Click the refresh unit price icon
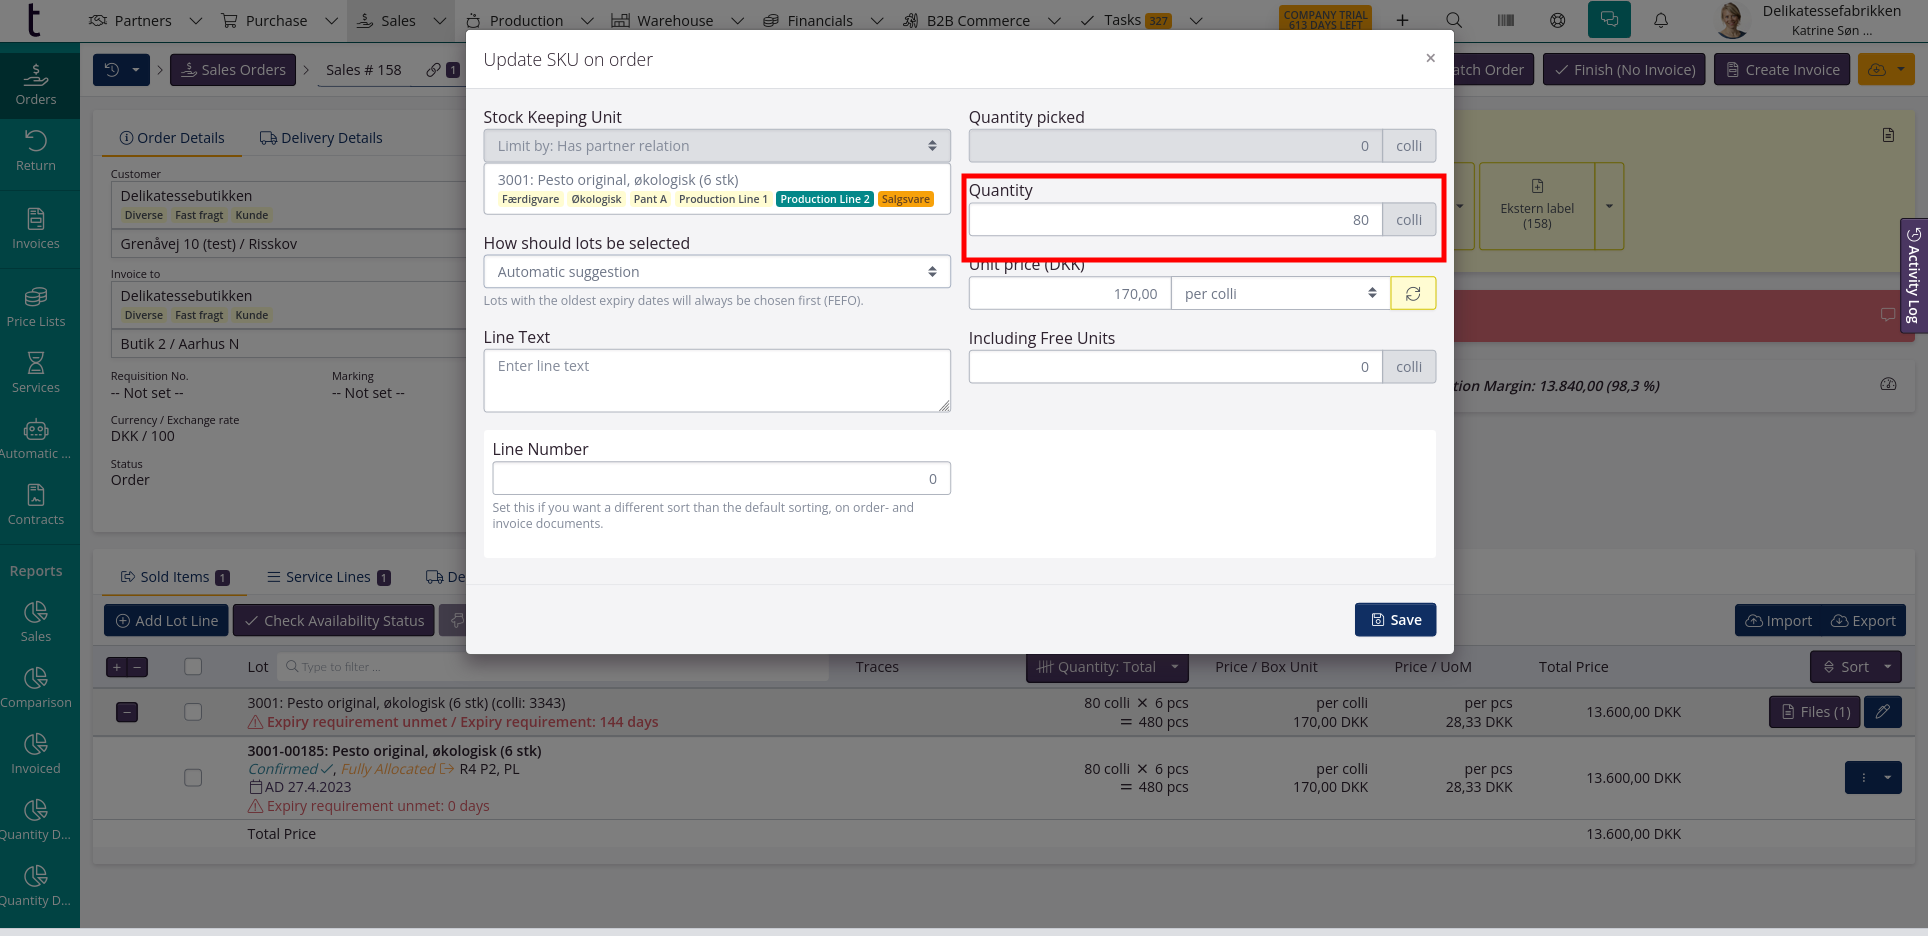This screenshot has width=1928, height=936. click(1413, 294)
